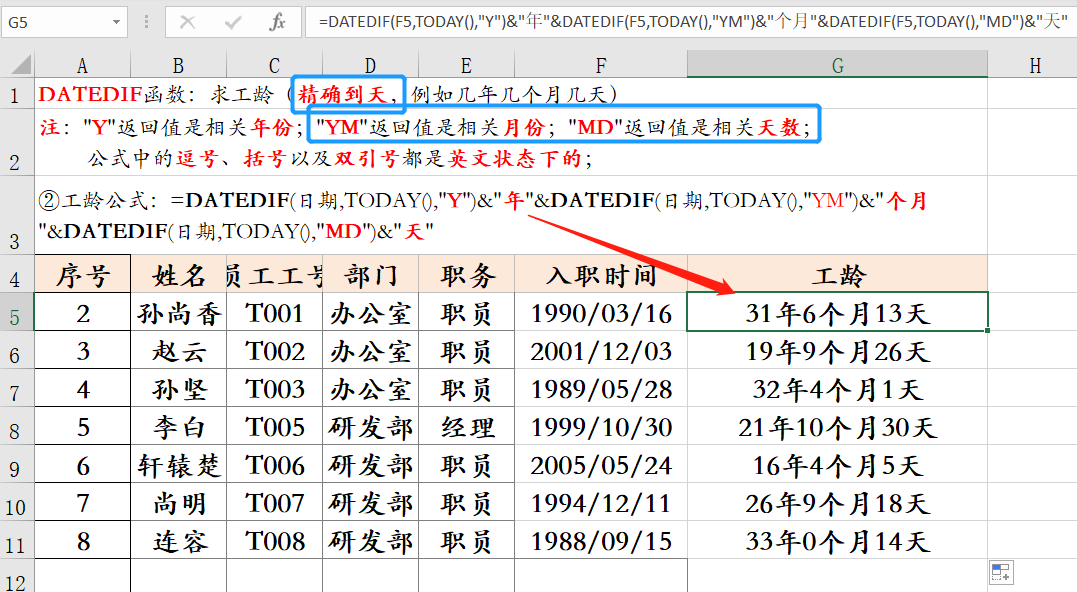Select cell with name 孙尚香
This screenshot has height=592, width=1077.
(179, 312)
